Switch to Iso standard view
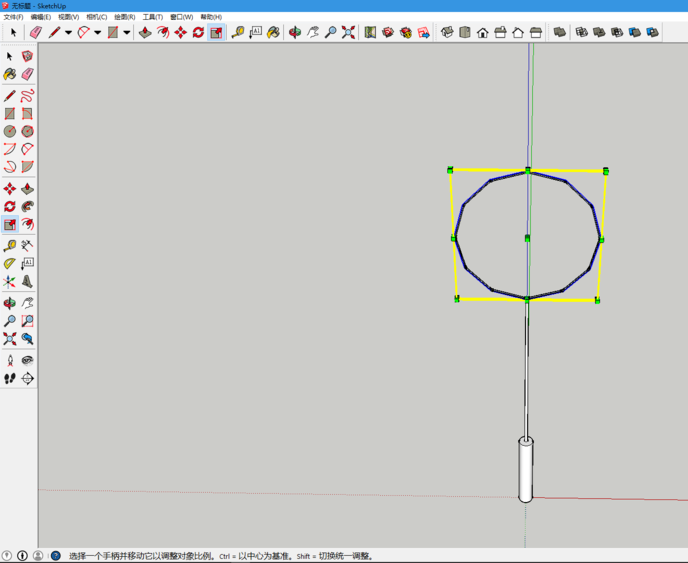 [448, 32]
